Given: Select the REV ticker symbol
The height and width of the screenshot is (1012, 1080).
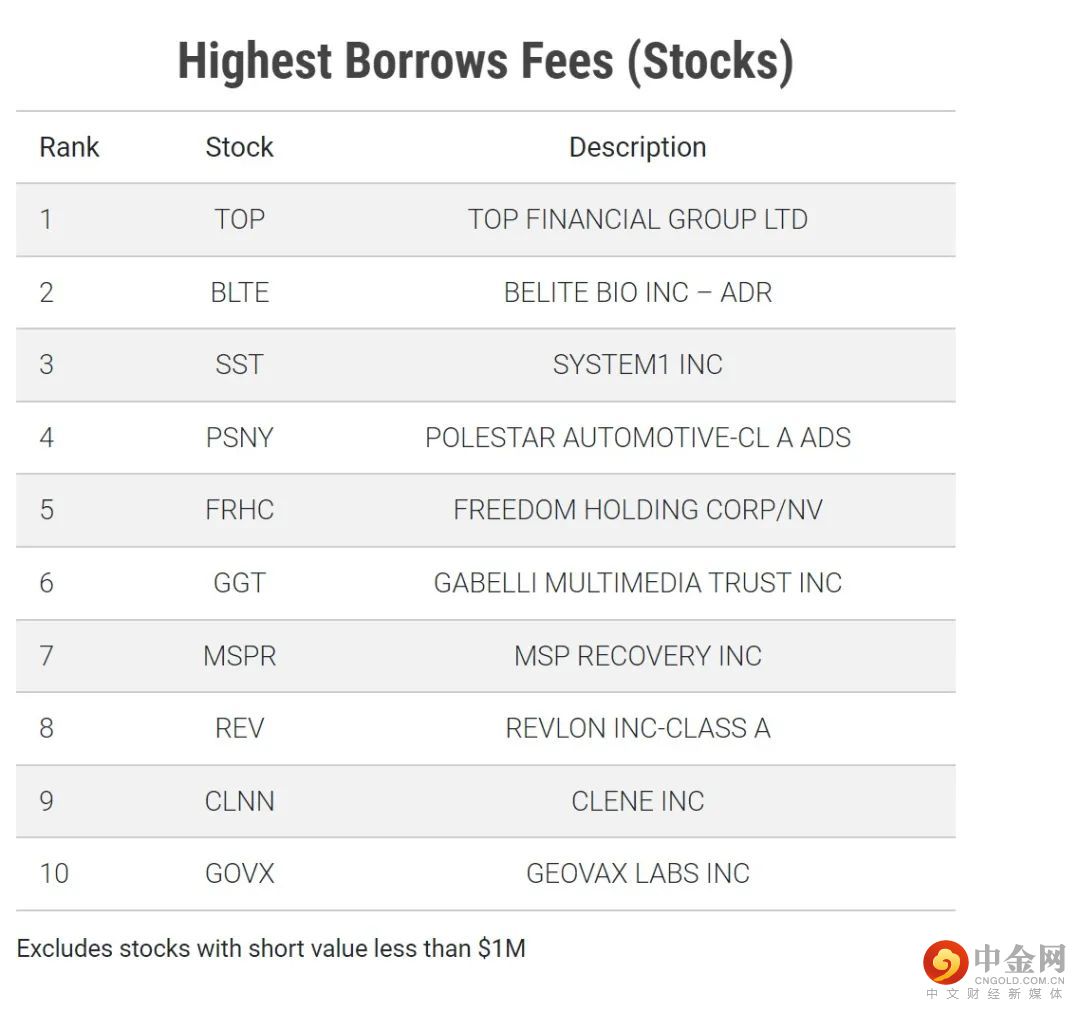Looking at the screenshot, I should [x=239, y=728].
